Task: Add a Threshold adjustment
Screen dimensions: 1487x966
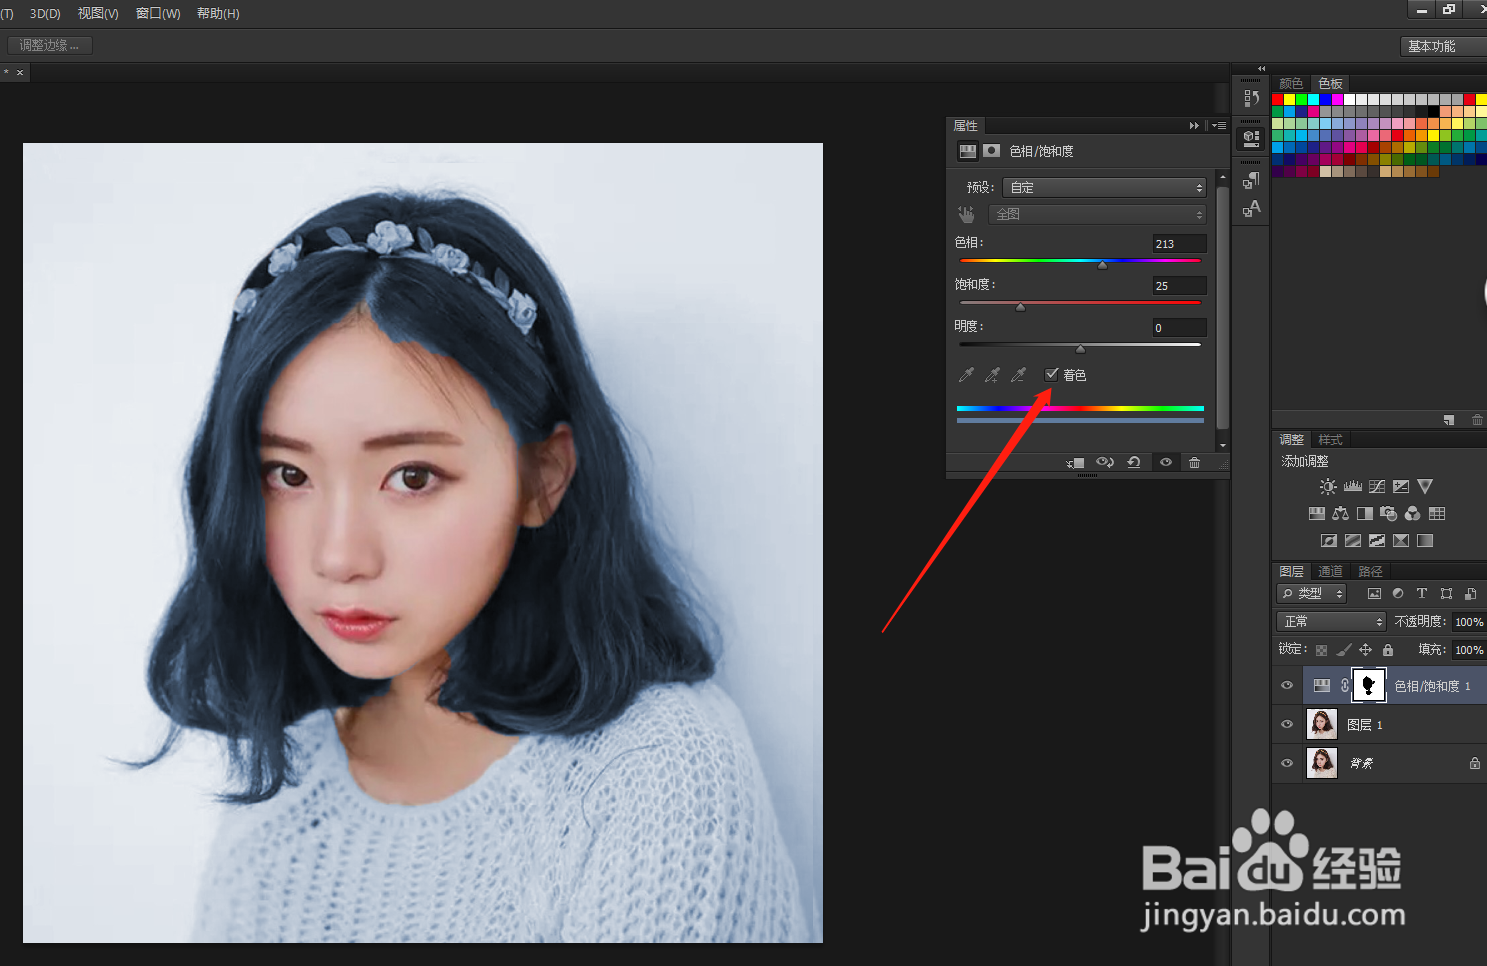Action: click(x=1377, y=541)
